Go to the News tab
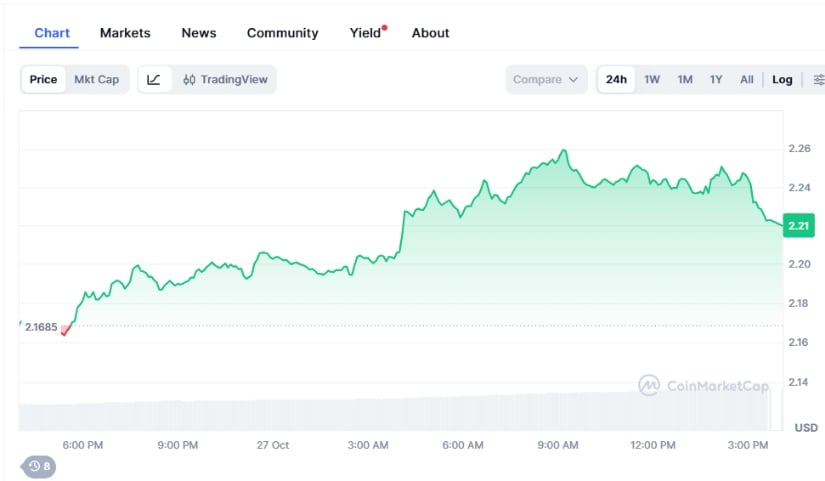825x481 pixels. point(199,33)
